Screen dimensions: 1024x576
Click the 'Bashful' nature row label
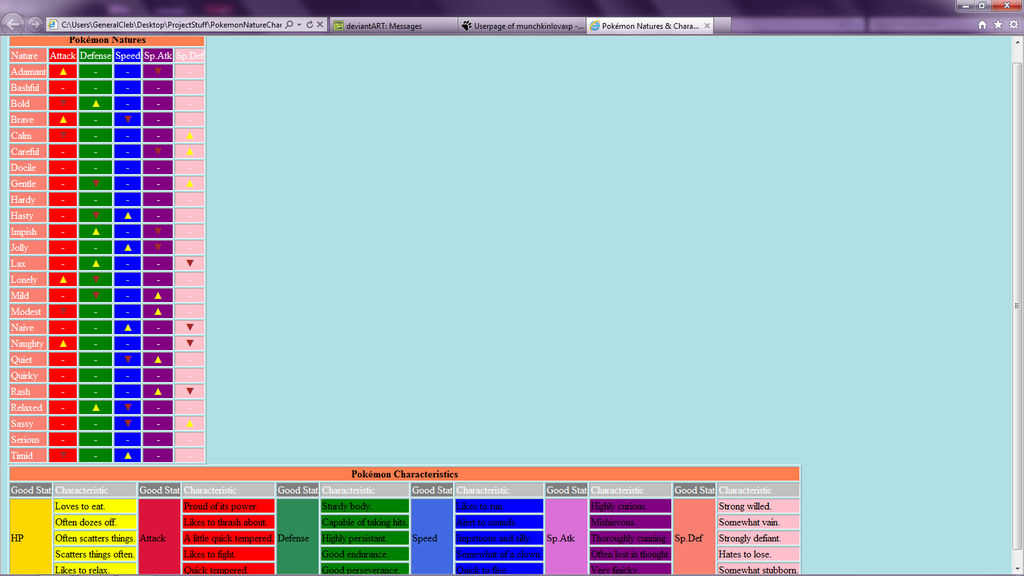coord(28,88)
